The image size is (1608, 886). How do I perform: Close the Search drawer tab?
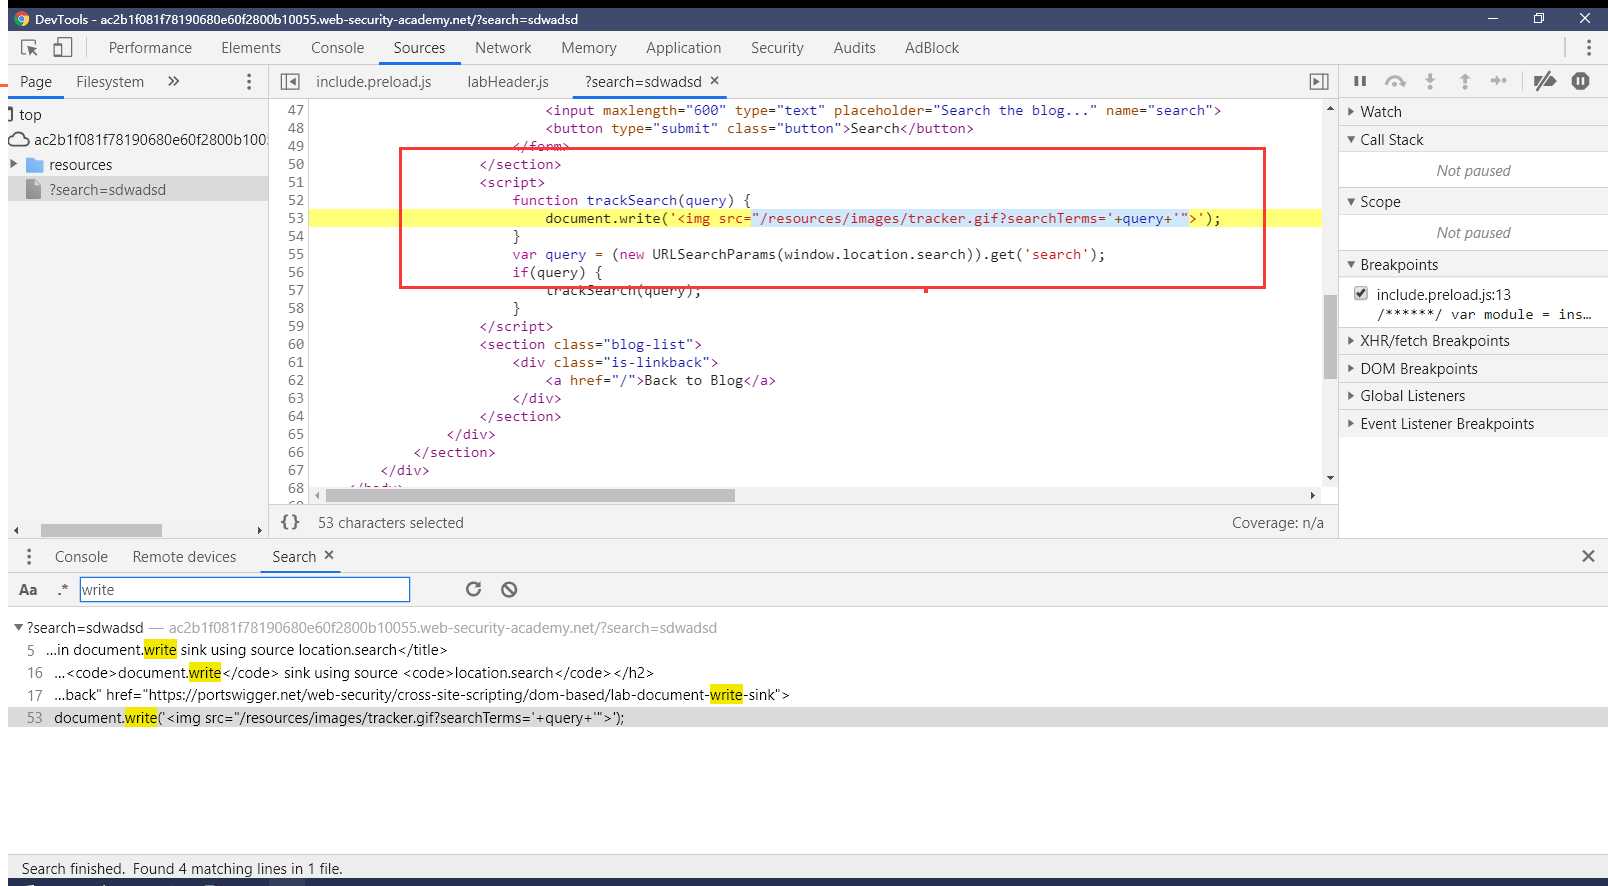329,555
